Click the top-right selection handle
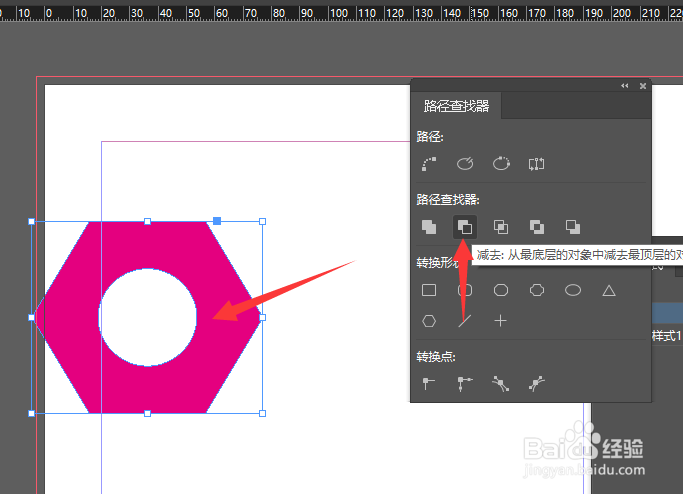The width and height of the screenshot is (683, 494). pyautogui.click(x=262, y=221)
